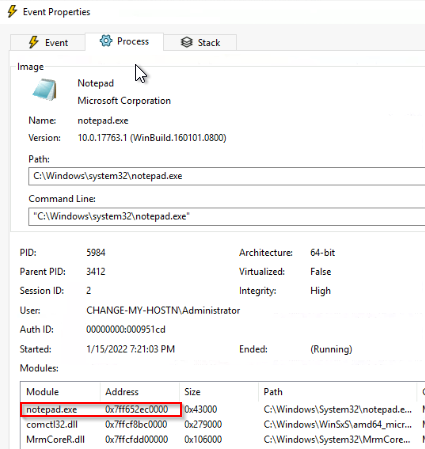425x449 pixels.
Task: Open the Stack tab
Action: point(200,42)
